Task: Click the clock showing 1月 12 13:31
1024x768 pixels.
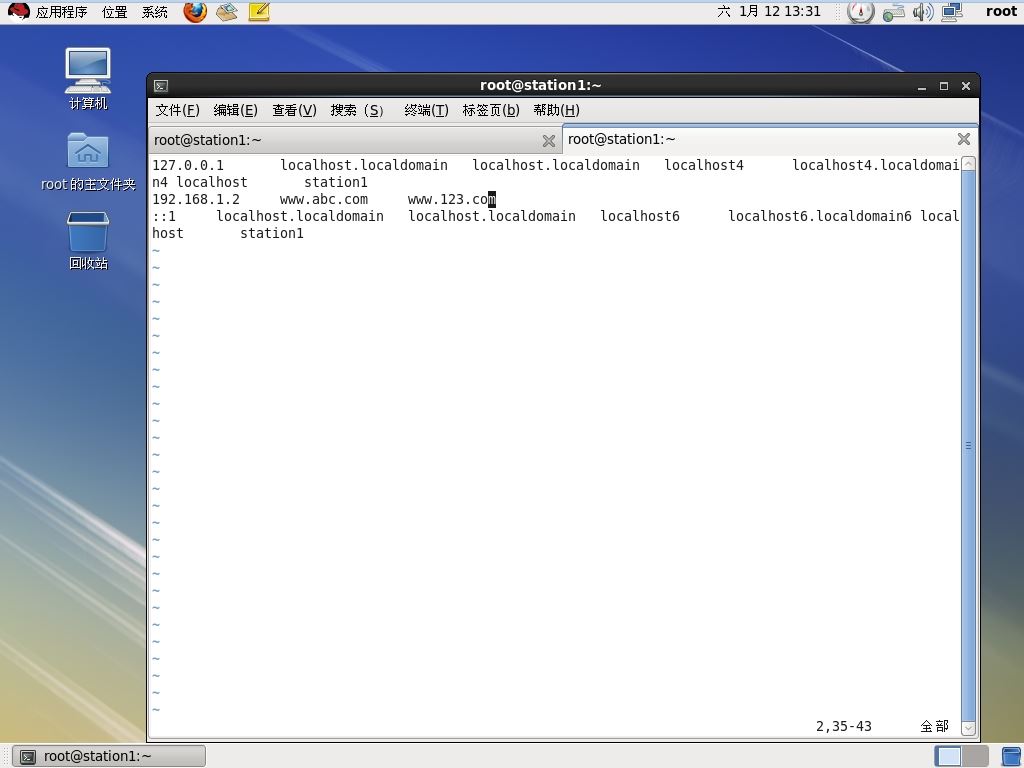Action: (769, 11)
